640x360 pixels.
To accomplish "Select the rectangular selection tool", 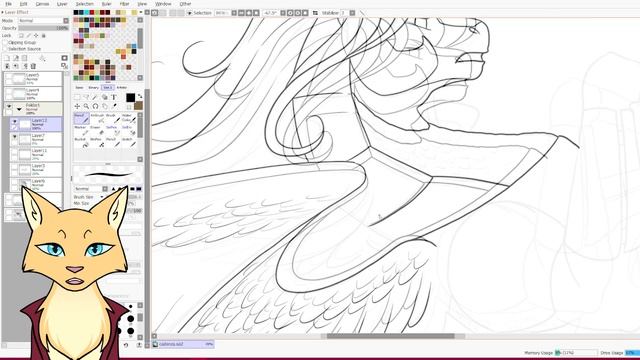I will [x=77, y=97].
